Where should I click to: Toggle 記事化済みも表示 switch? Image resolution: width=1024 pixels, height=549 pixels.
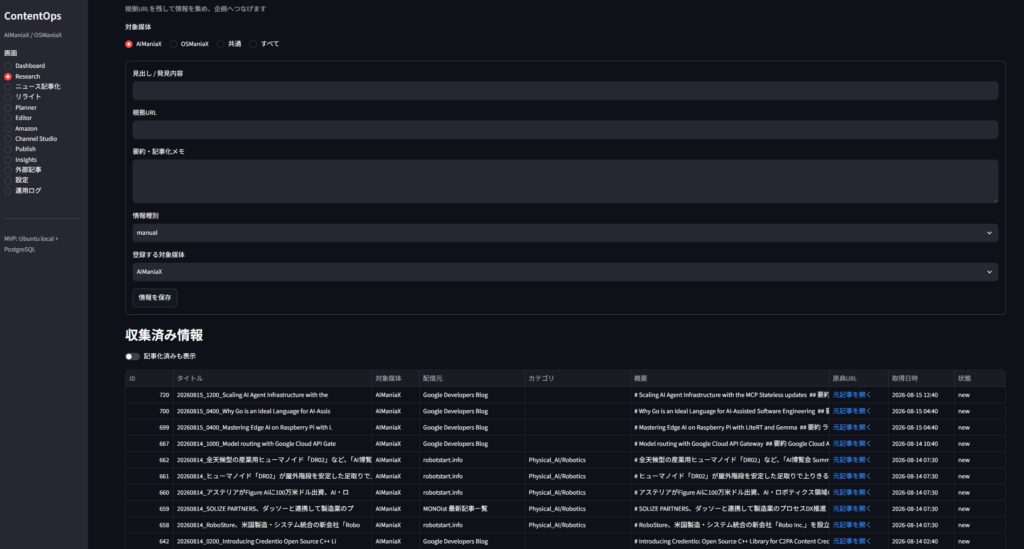pos(133,356)
